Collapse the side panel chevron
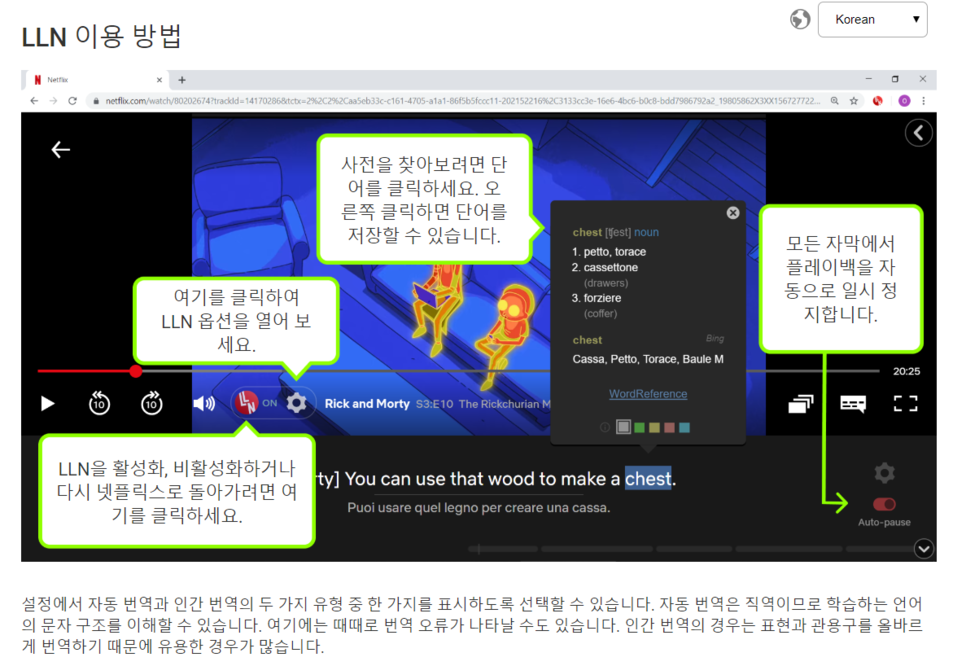 click(918, 132)
